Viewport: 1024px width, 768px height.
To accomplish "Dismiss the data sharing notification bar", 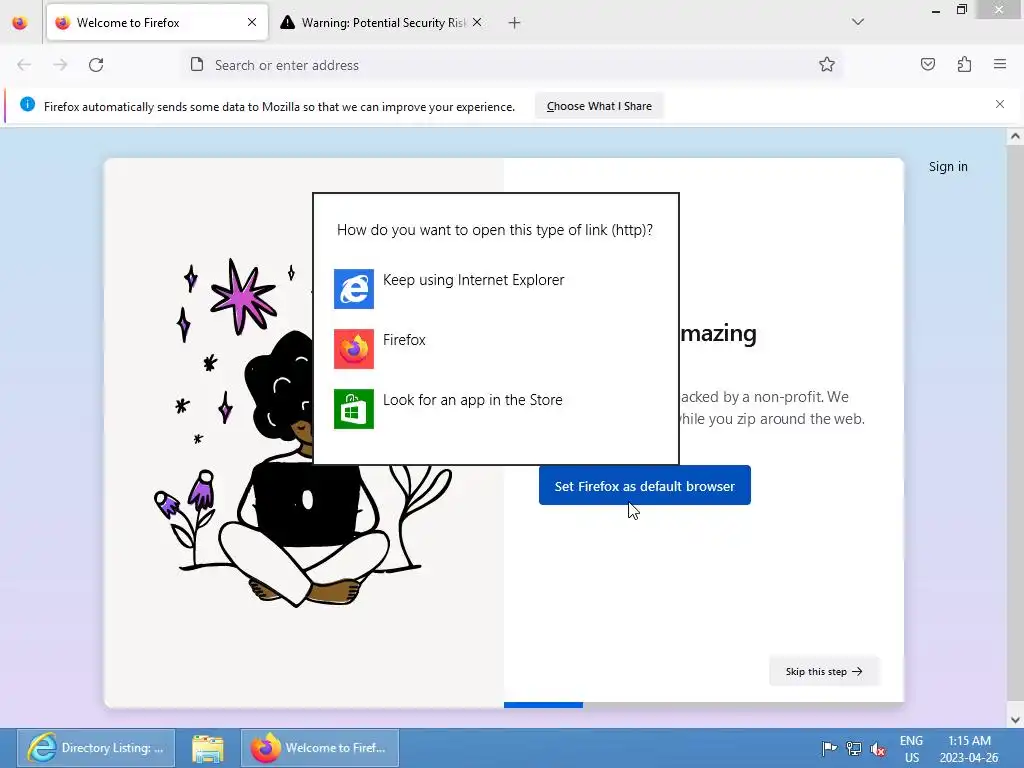I will tap(1000, 104).
